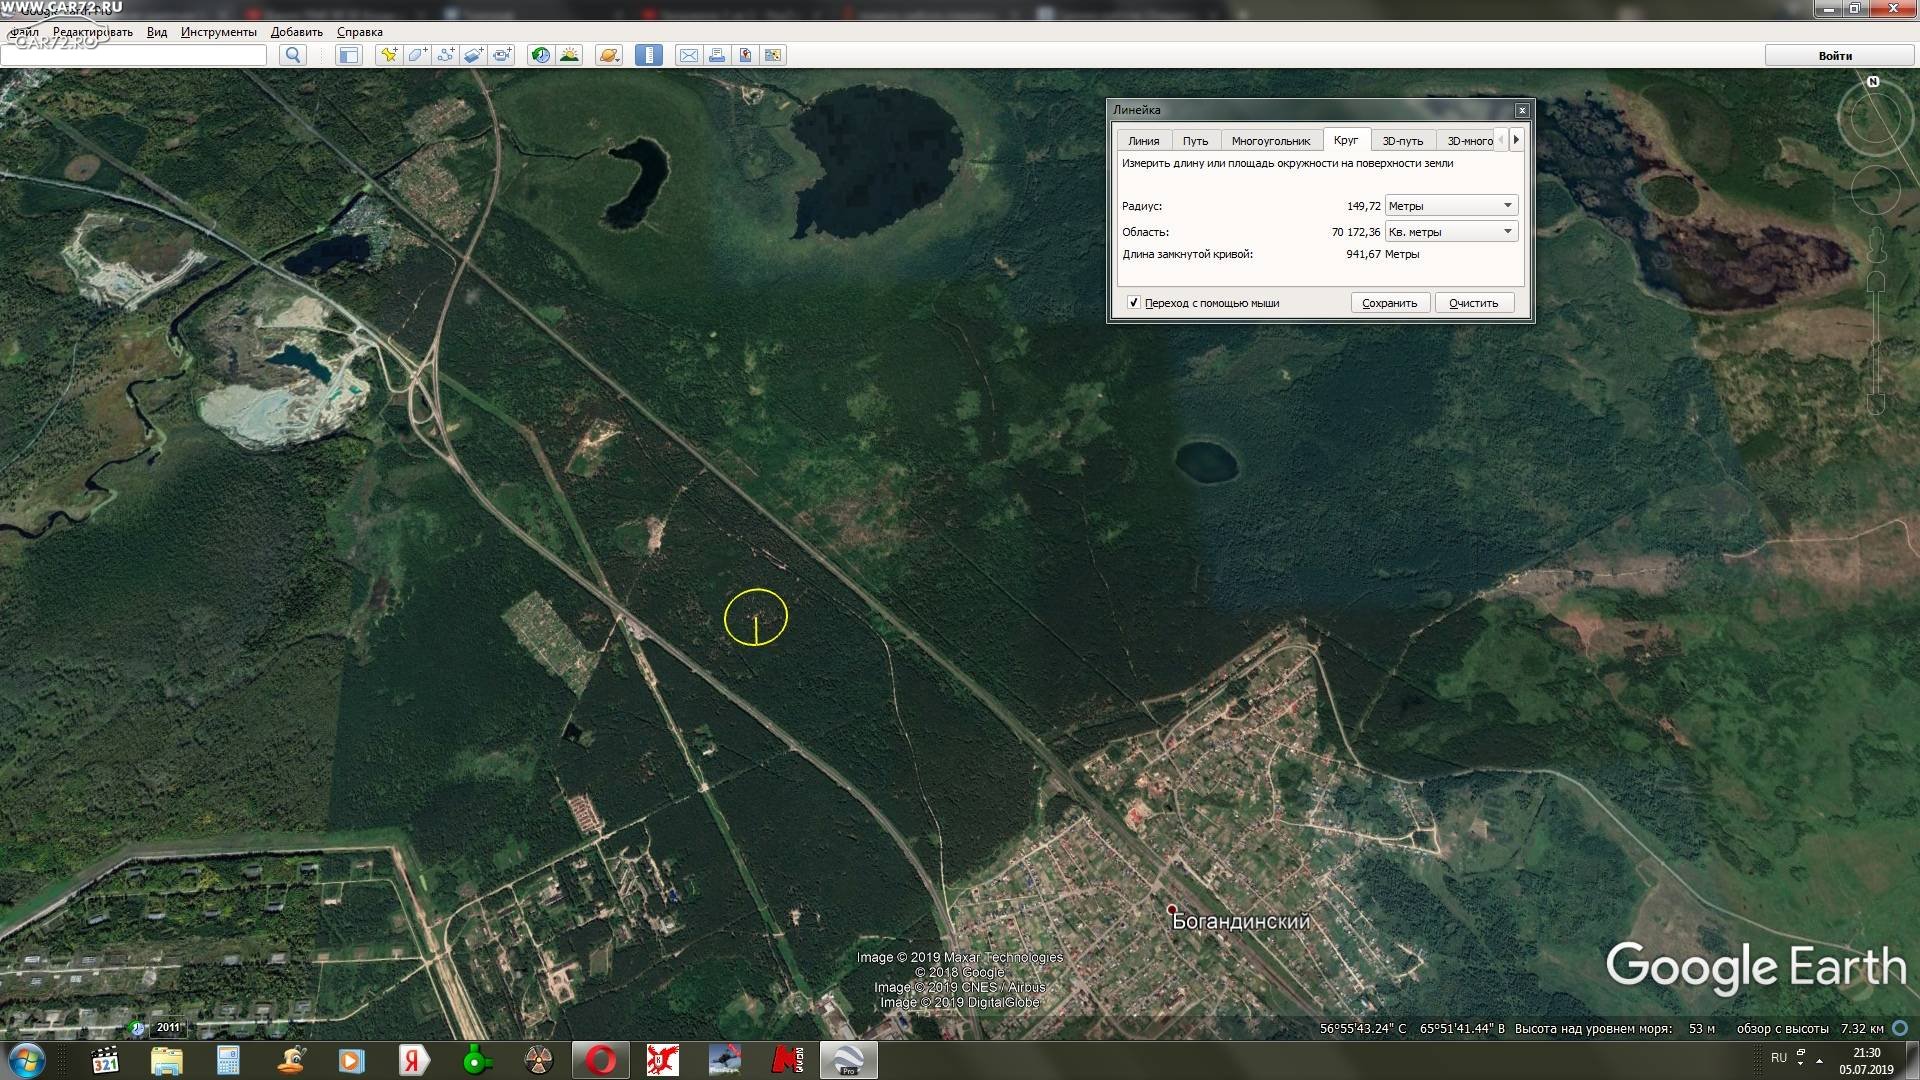Image resolution: width=1920 pixels, height=1080 pixels.
Task: Toggle sunlight across landscape icon
Action: [x=569, y=55]
